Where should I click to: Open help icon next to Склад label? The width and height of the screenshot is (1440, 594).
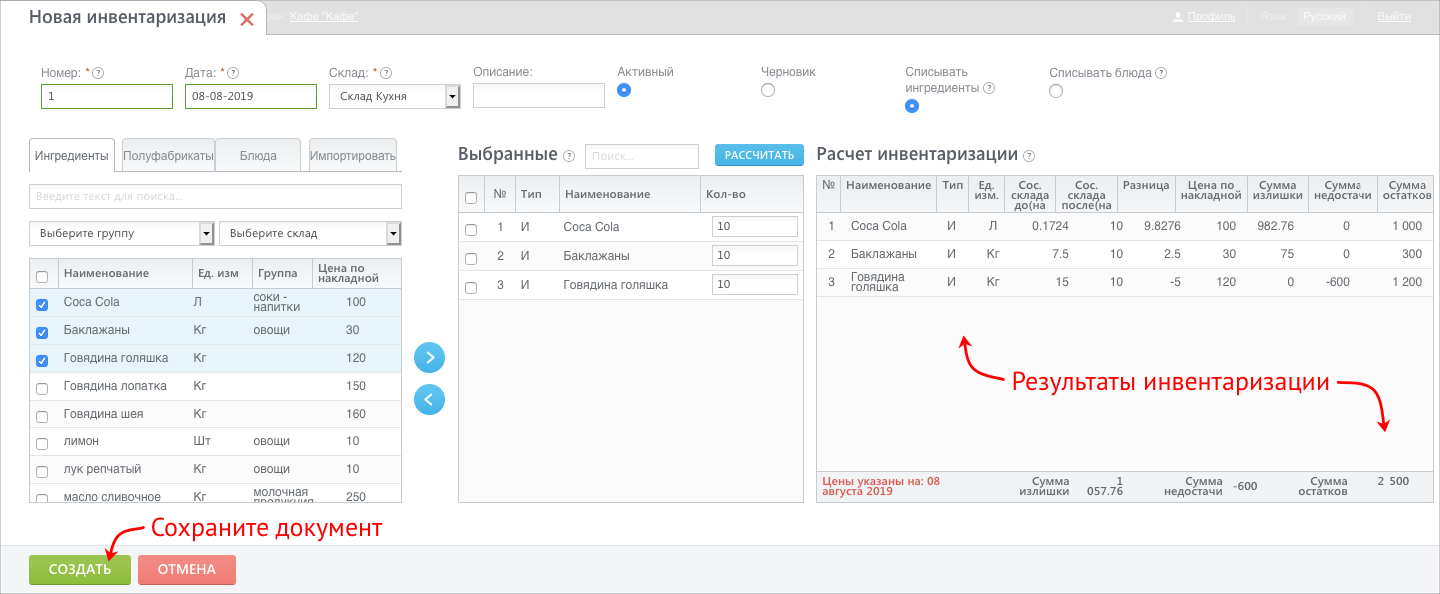[386, 73]
